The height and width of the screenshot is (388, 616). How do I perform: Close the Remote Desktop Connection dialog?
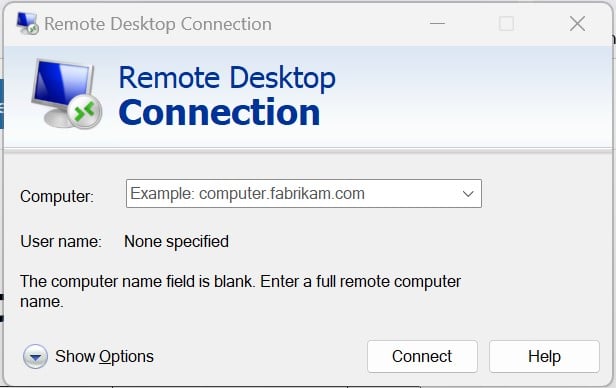(x=577, y=24)
